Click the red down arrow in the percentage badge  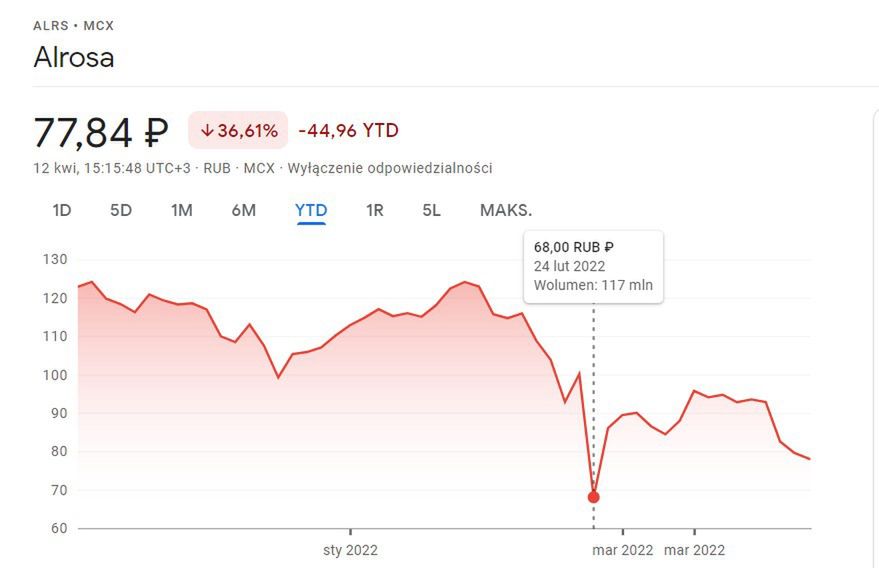coord(207,131)
